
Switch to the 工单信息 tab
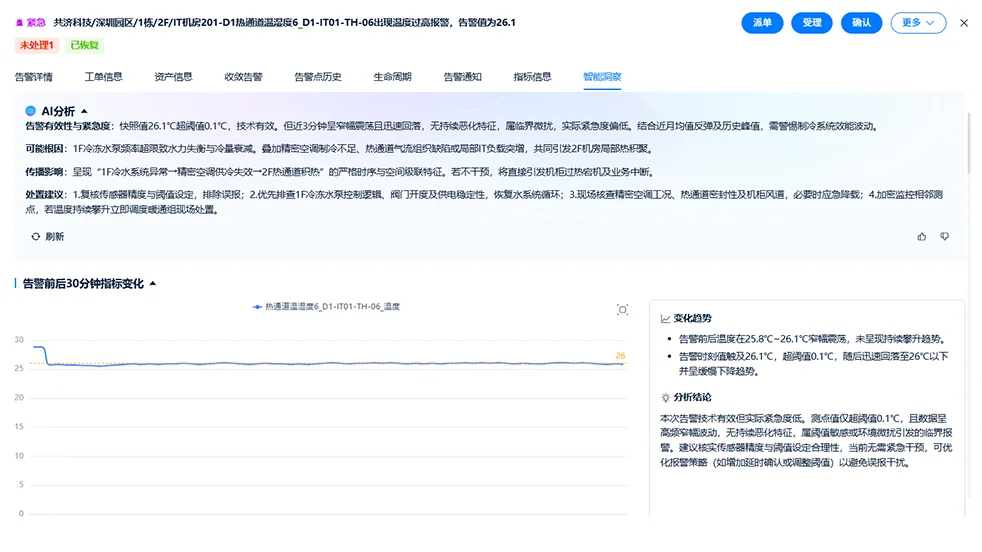[x=103, y=77]
